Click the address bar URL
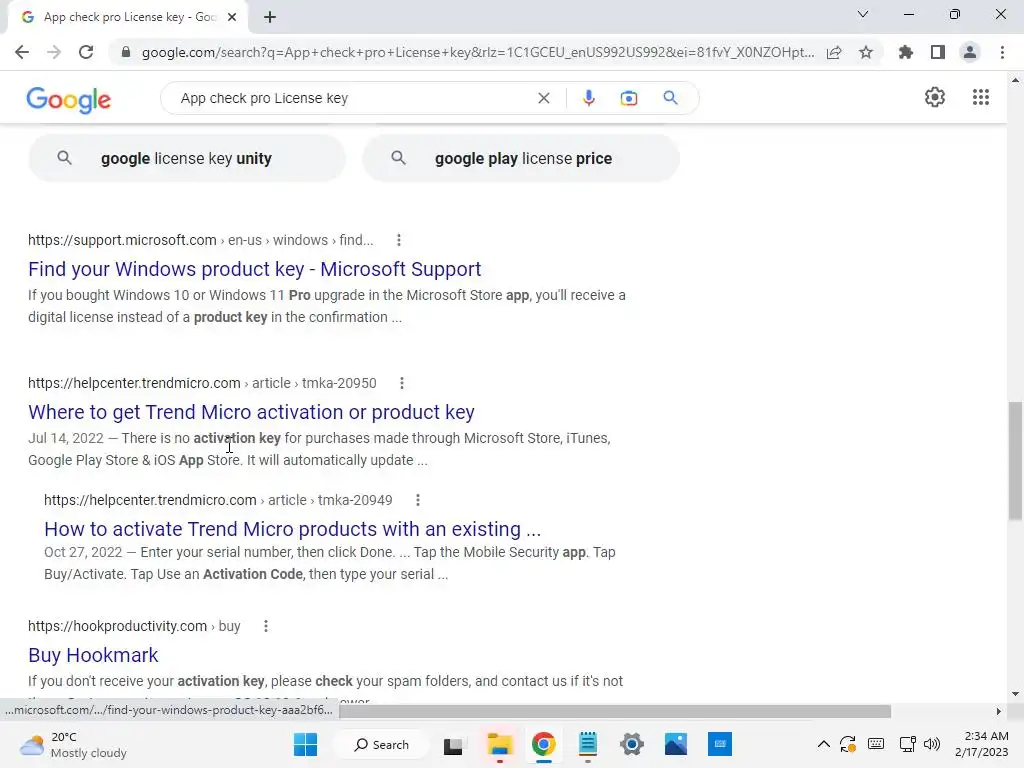This screenshot has width=1024, height=768. 478,52
